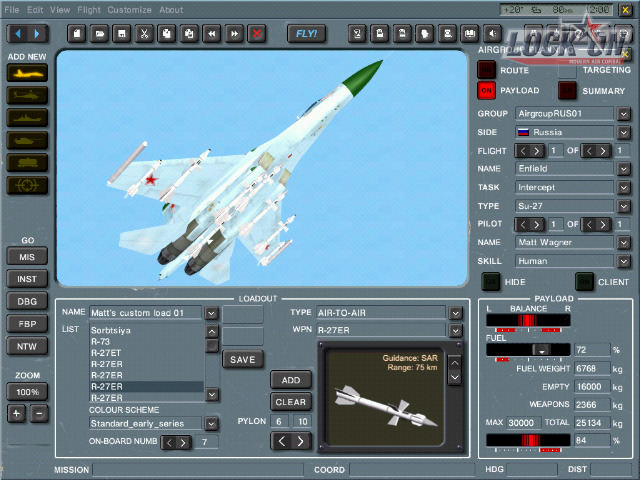Click the red X delete toolbar icon
The height and width of the screenshot is (480, 640).
(x=258, y=34)
